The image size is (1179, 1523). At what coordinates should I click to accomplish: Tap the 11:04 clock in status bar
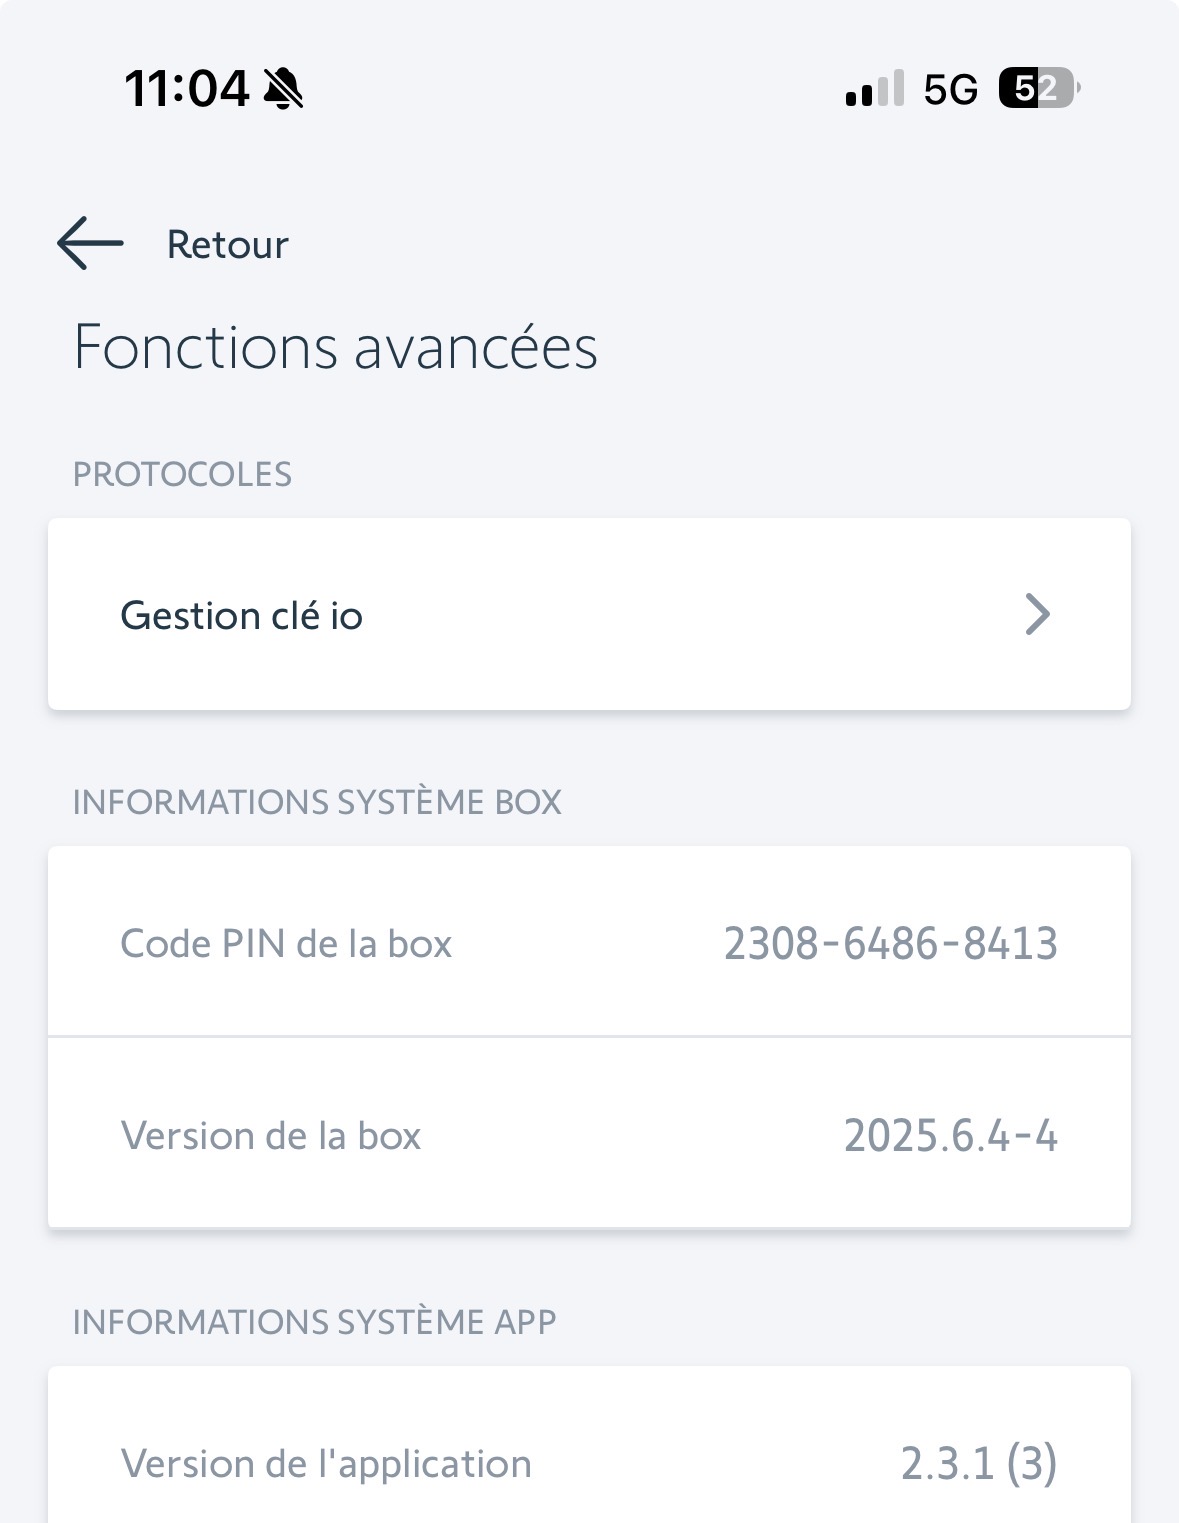click(x=186, y=88)
